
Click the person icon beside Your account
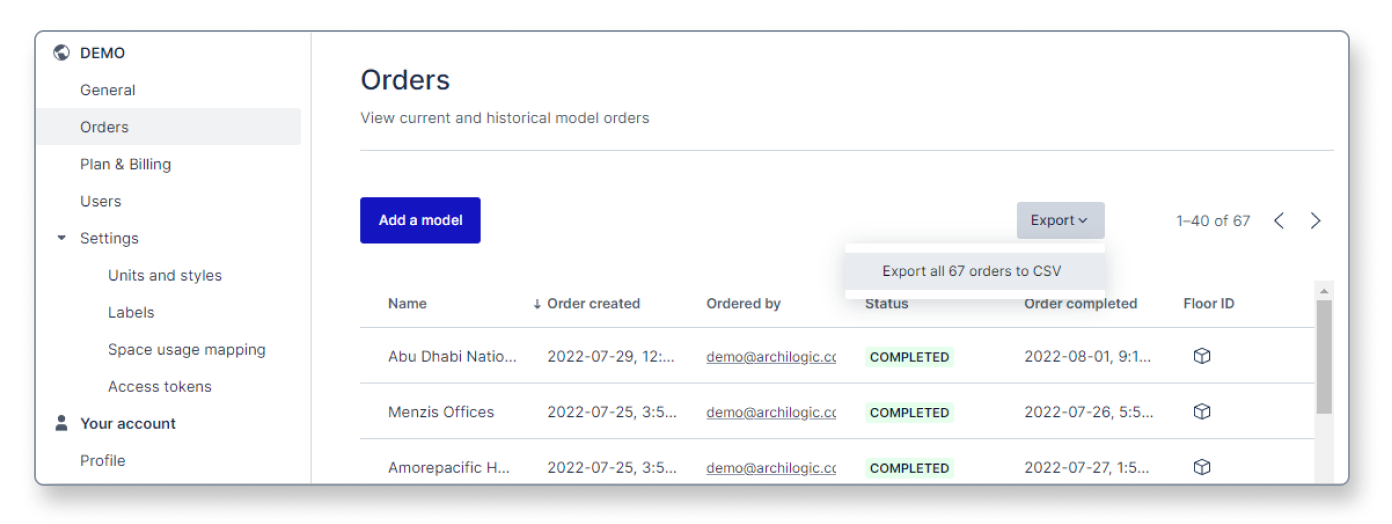pyautogui.click(x=62, y=423)
